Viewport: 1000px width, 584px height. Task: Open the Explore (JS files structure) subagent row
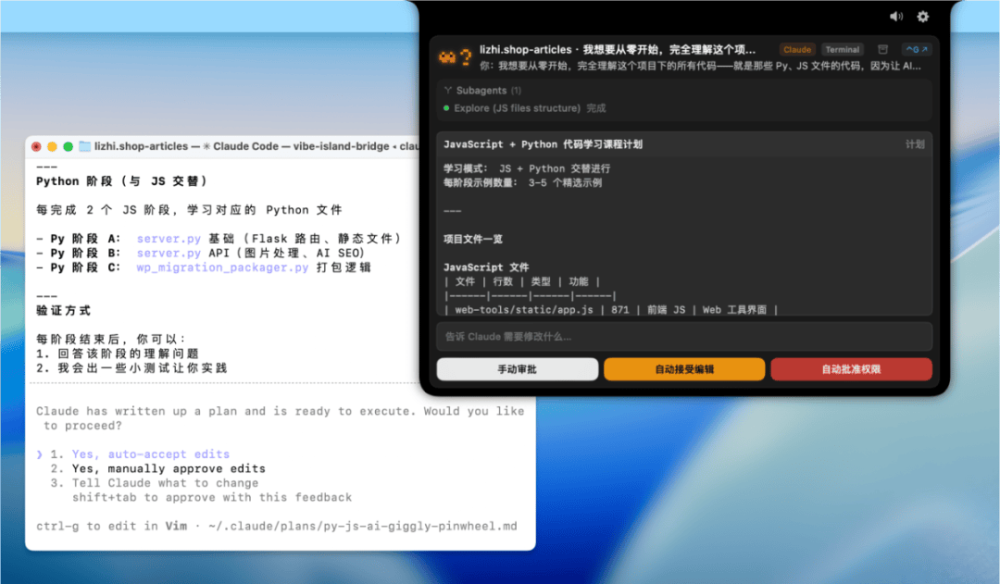pyautogui.click(x=524, y=108)
